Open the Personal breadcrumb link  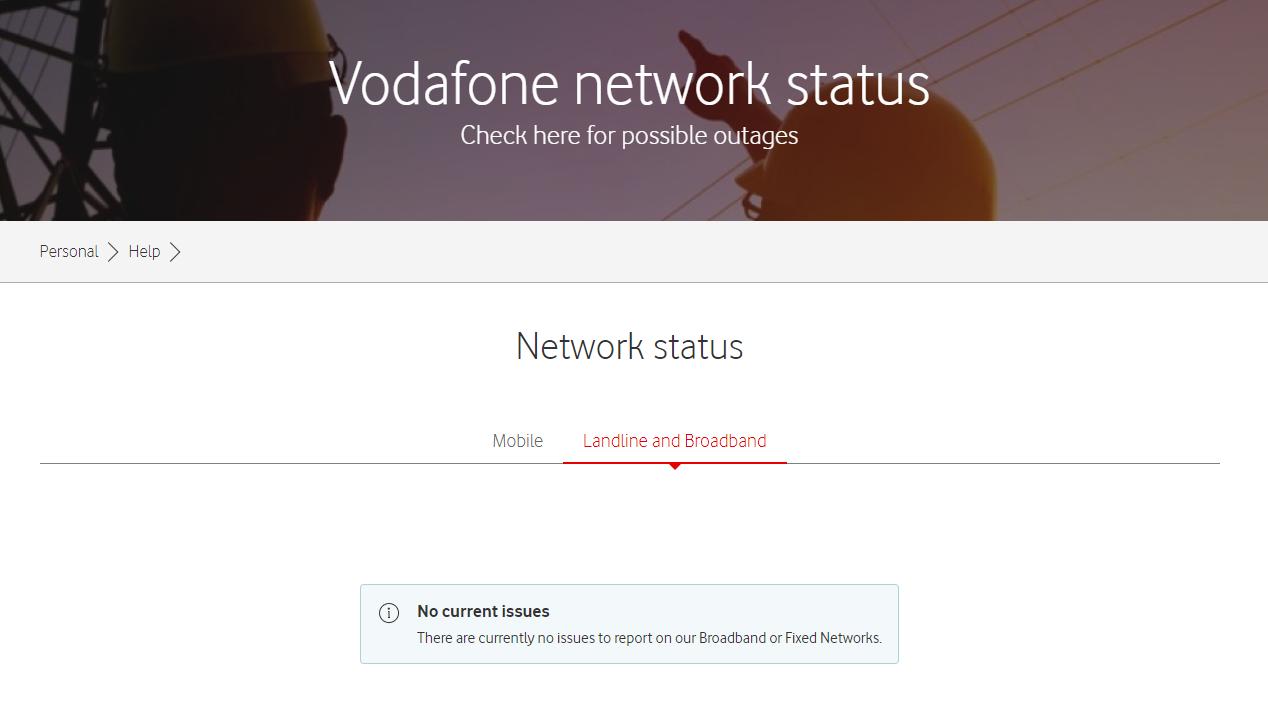[x=69, y=251]
